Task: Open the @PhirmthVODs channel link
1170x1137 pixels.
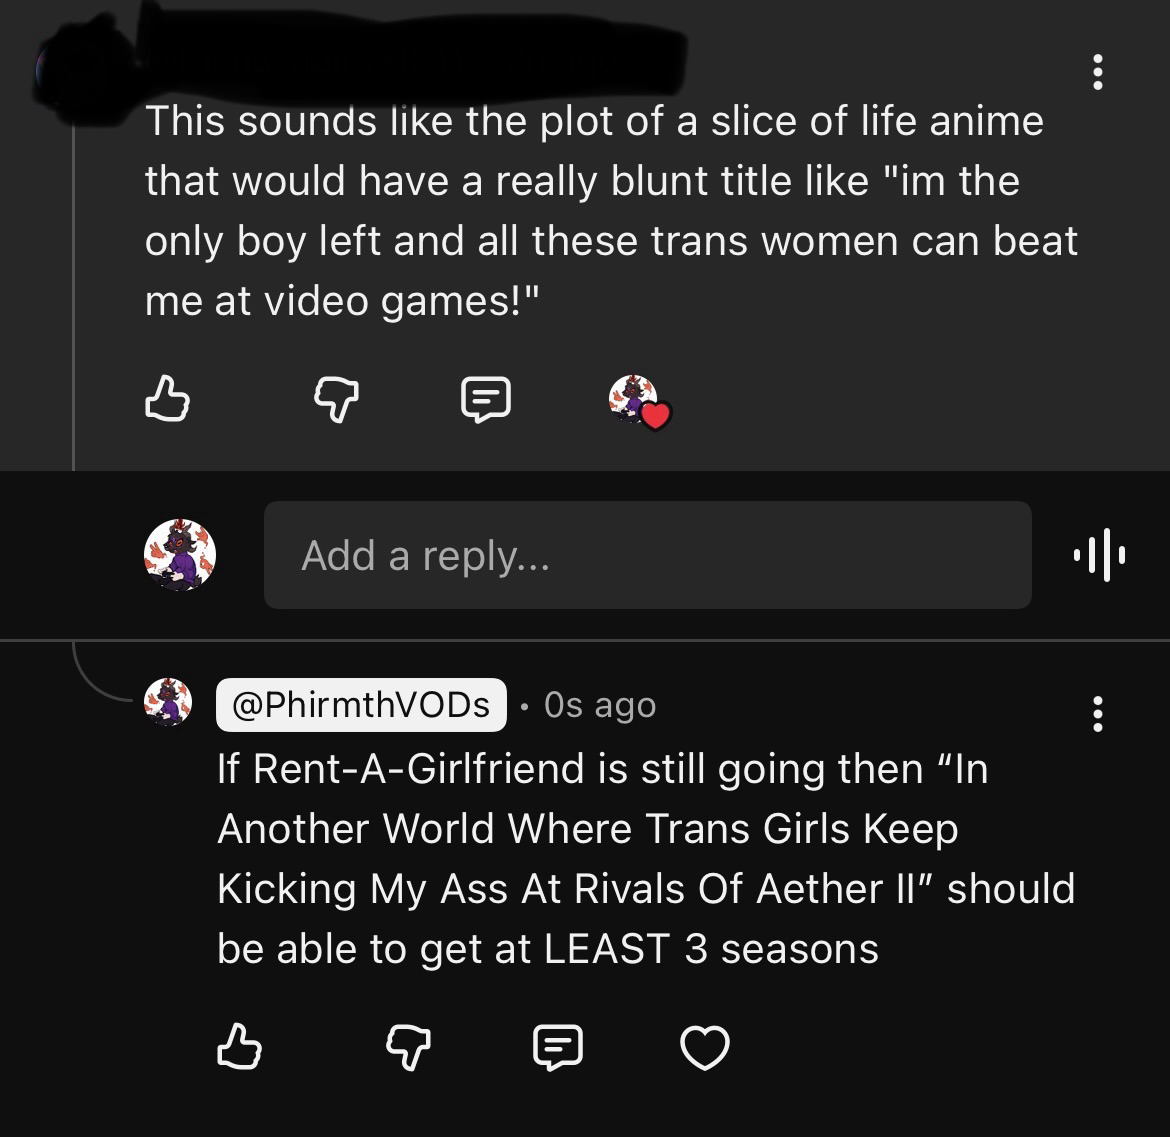Action: click(x=361, y=705)
